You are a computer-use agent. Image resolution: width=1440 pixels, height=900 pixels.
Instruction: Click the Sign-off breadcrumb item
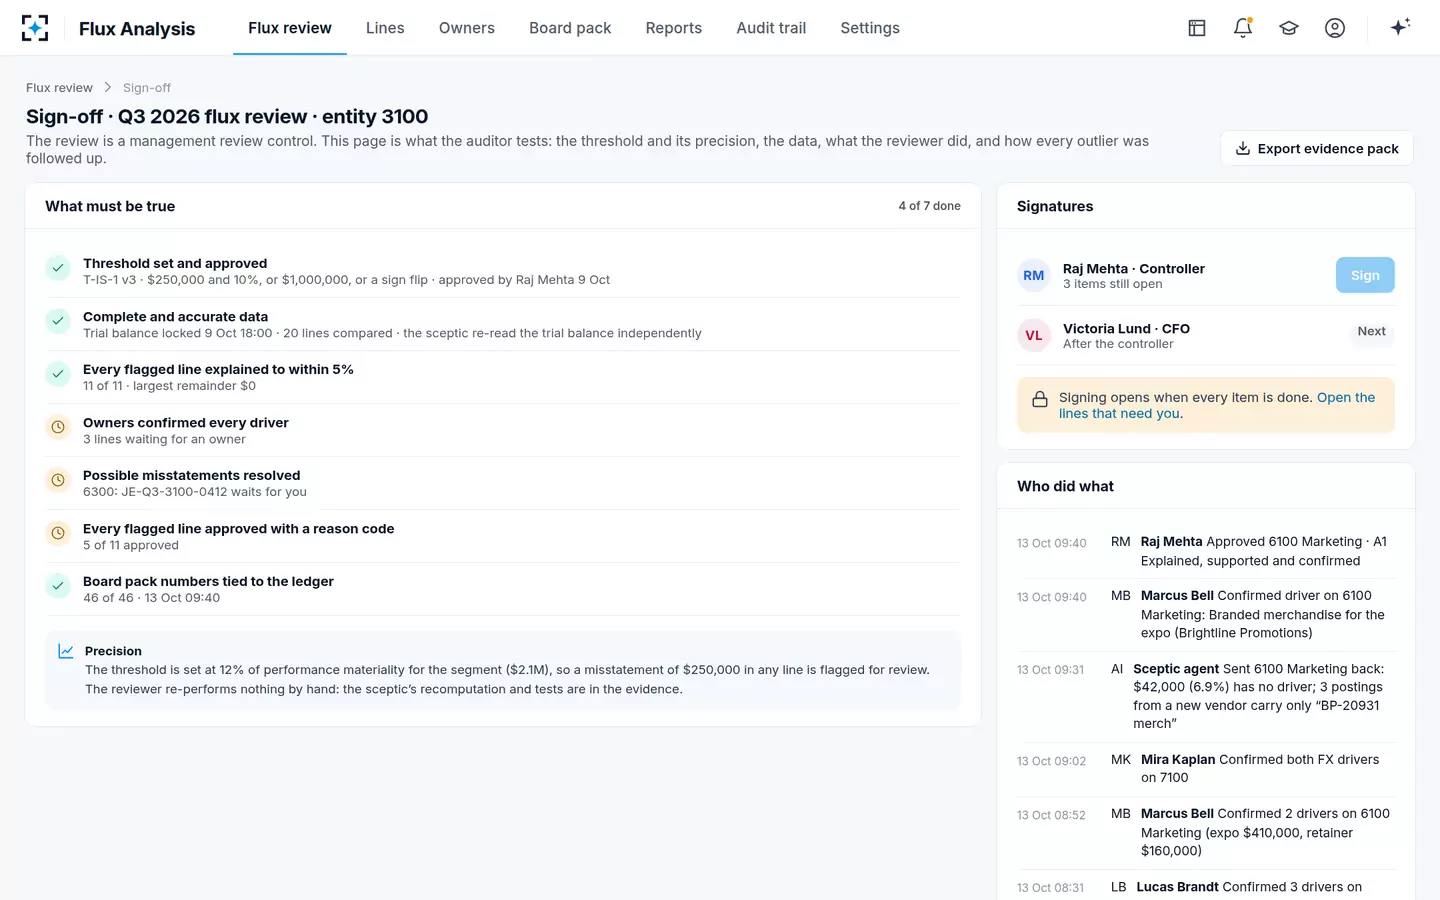coord(147,88)
